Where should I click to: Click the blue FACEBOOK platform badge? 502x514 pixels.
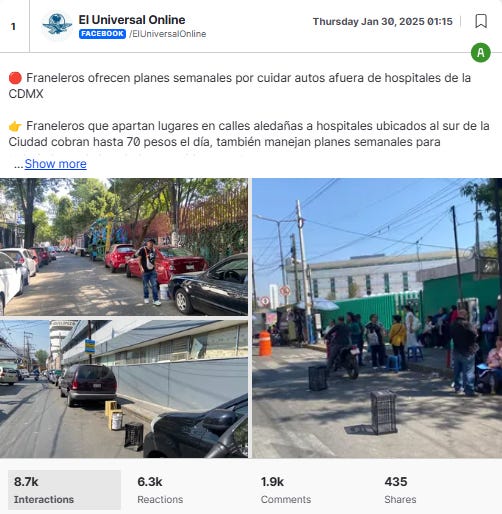[102, 34]
